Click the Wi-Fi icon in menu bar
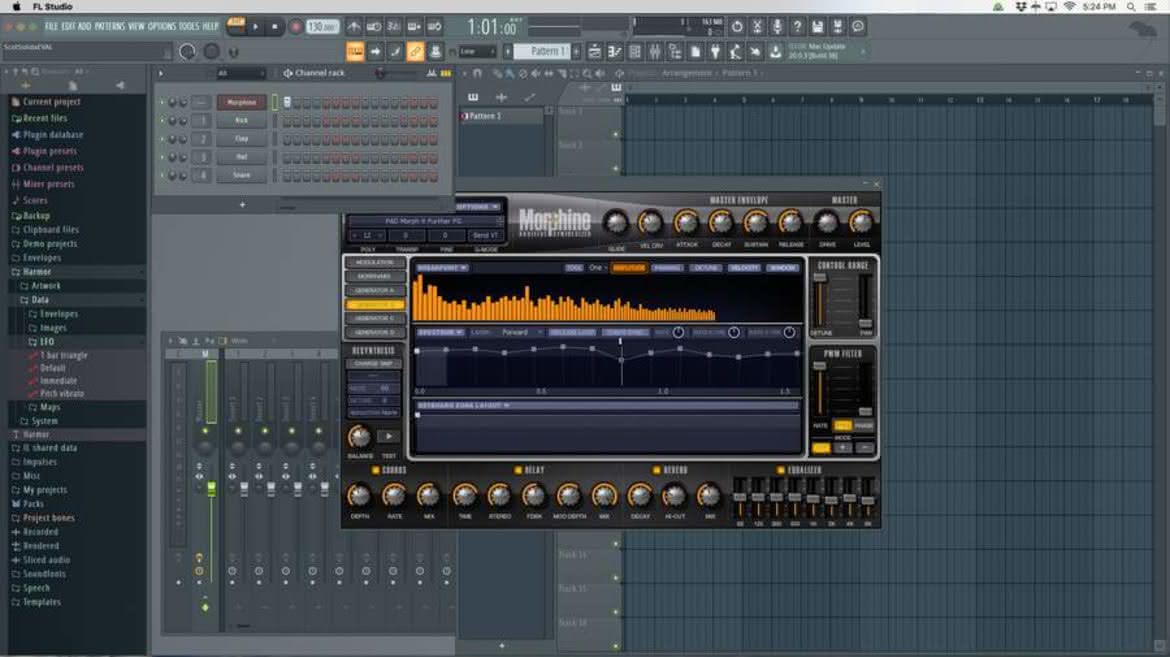Screen dimensions: 1170x657 (x=1069, y=7)
